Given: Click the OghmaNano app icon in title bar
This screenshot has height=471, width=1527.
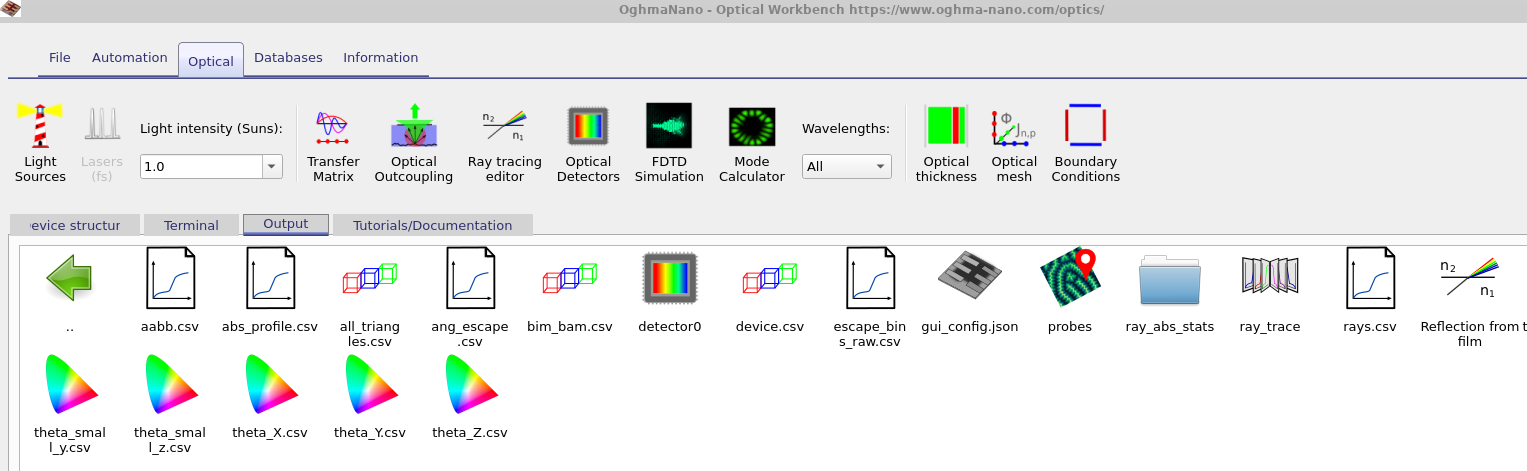Looking at the screenshot, I should [10, 9].
